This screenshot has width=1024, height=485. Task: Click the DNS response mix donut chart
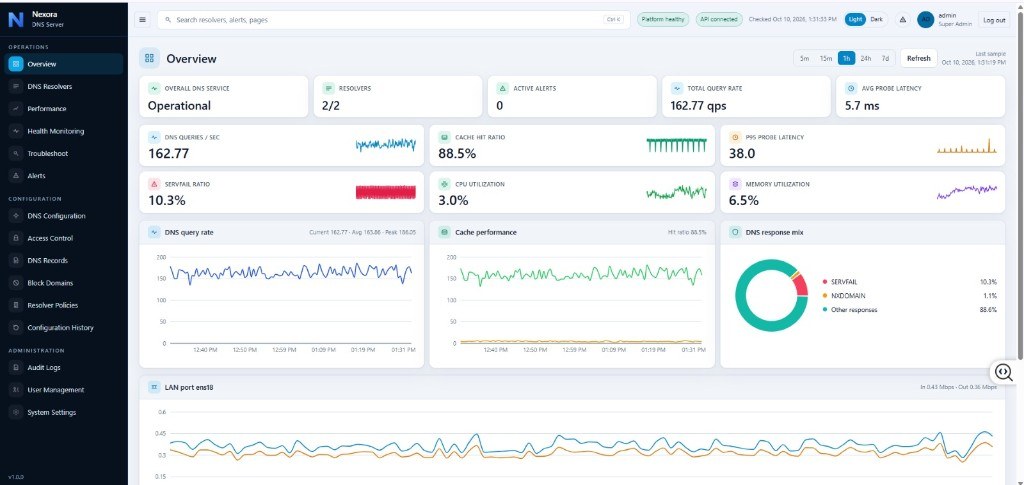coord(771,296)
